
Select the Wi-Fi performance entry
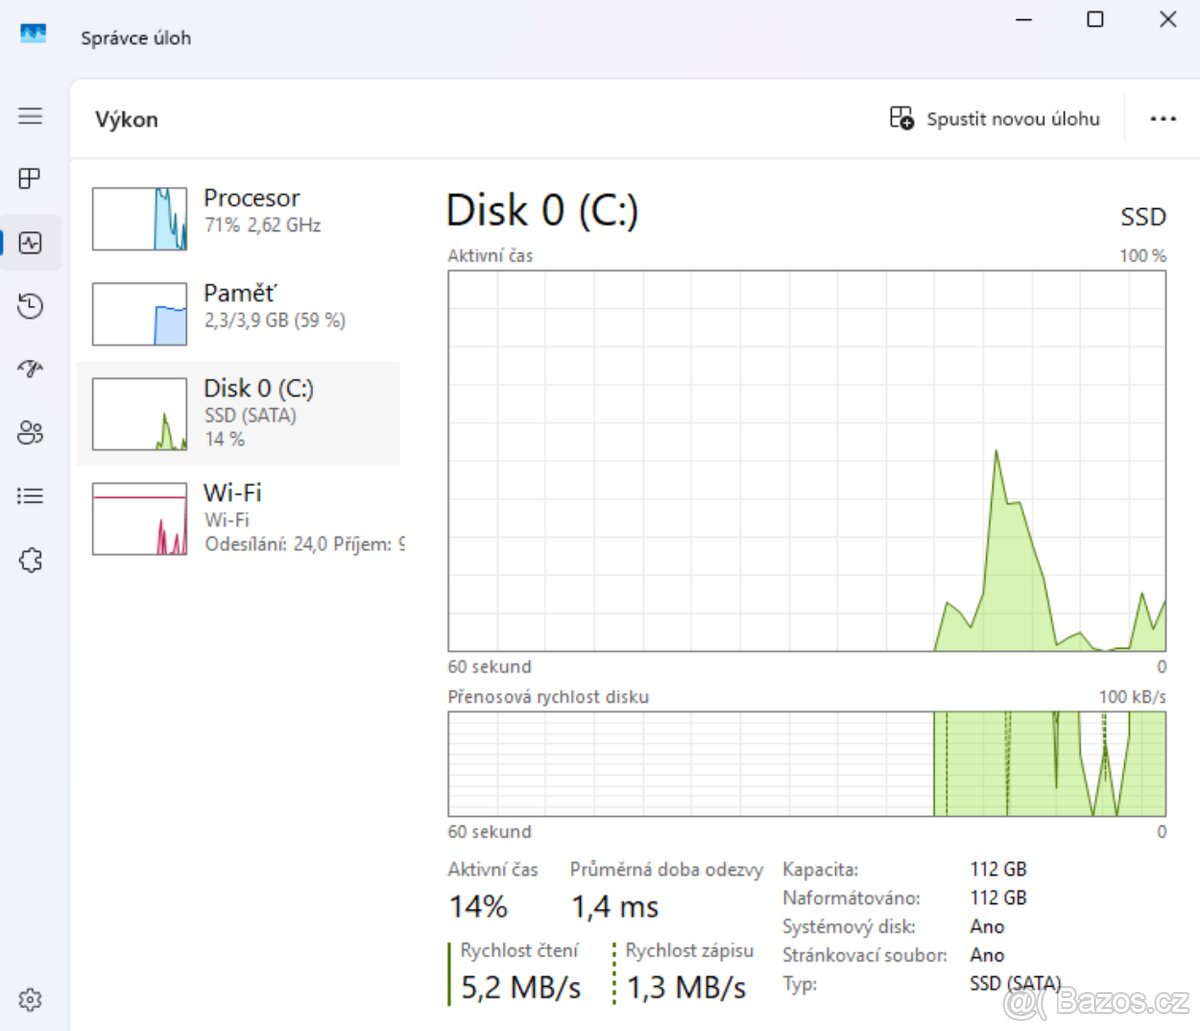point(240,517)
